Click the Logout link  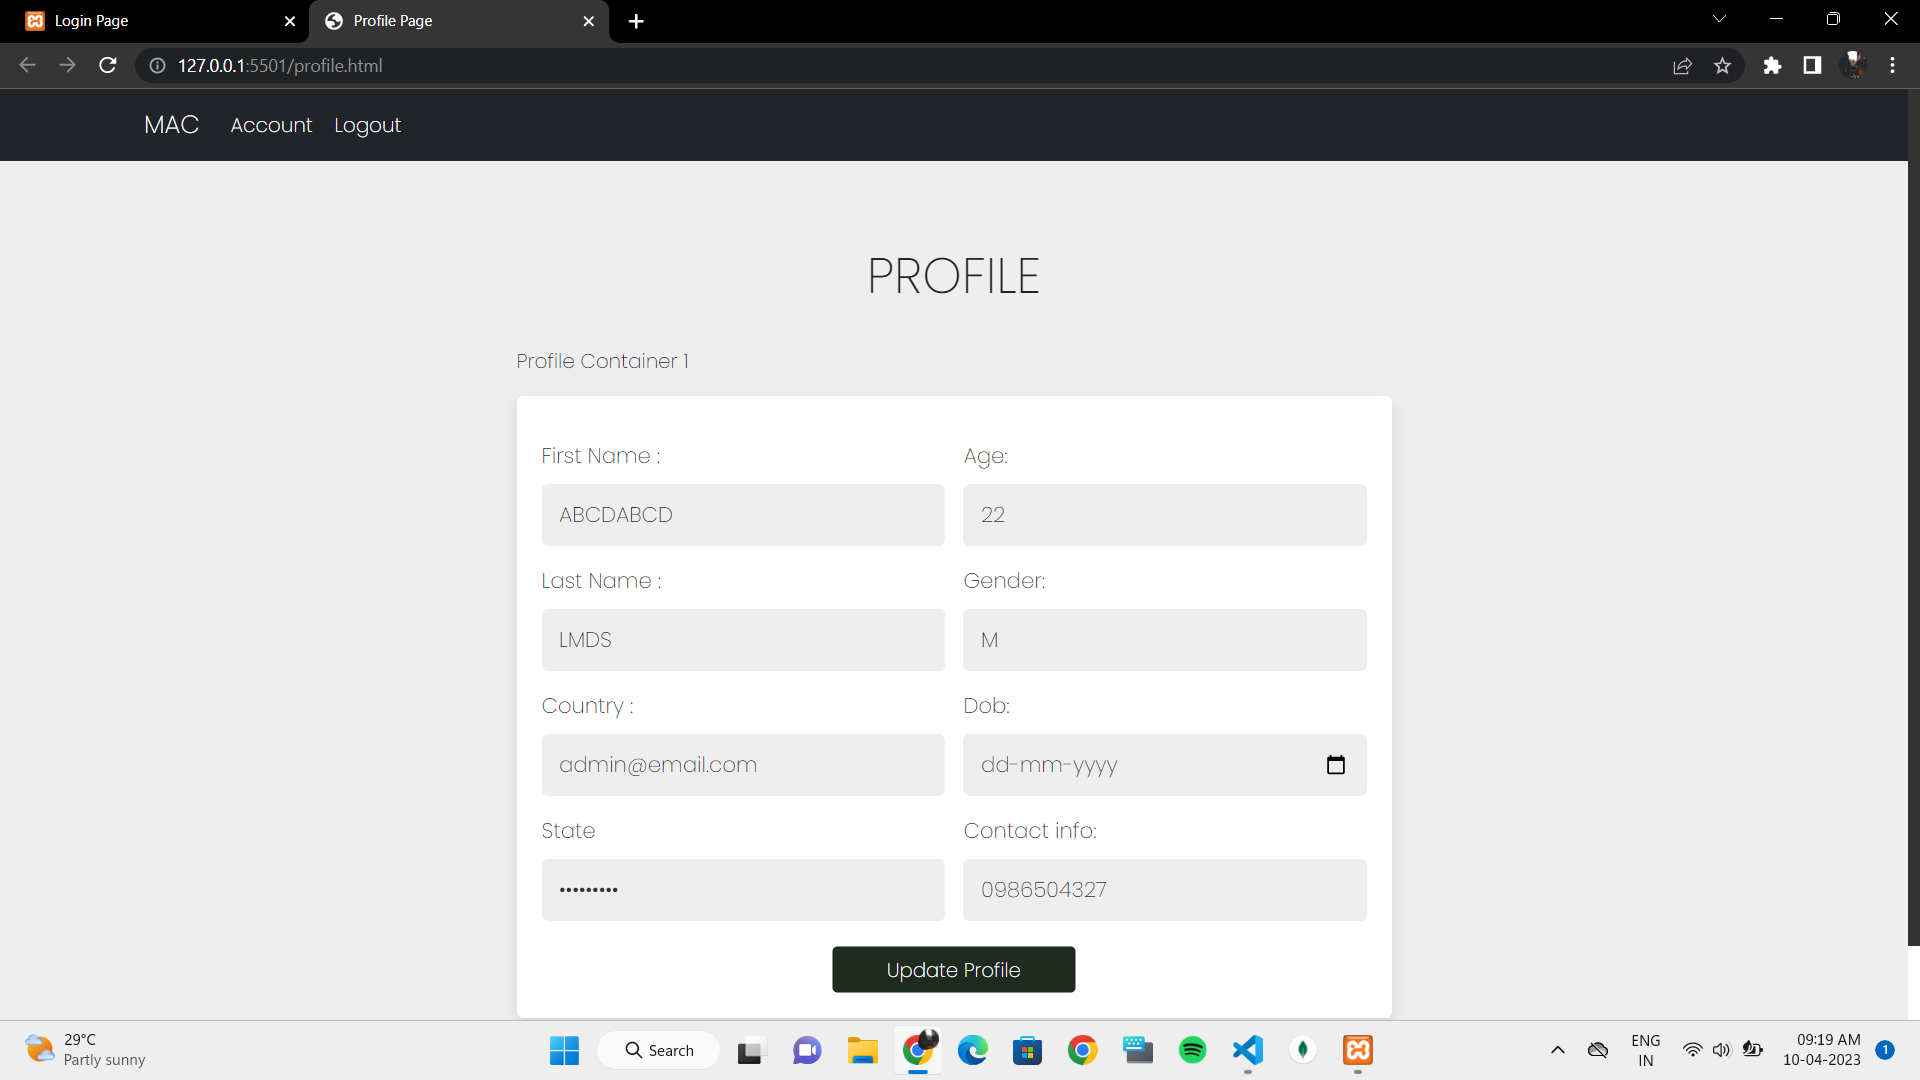(367, 125)
